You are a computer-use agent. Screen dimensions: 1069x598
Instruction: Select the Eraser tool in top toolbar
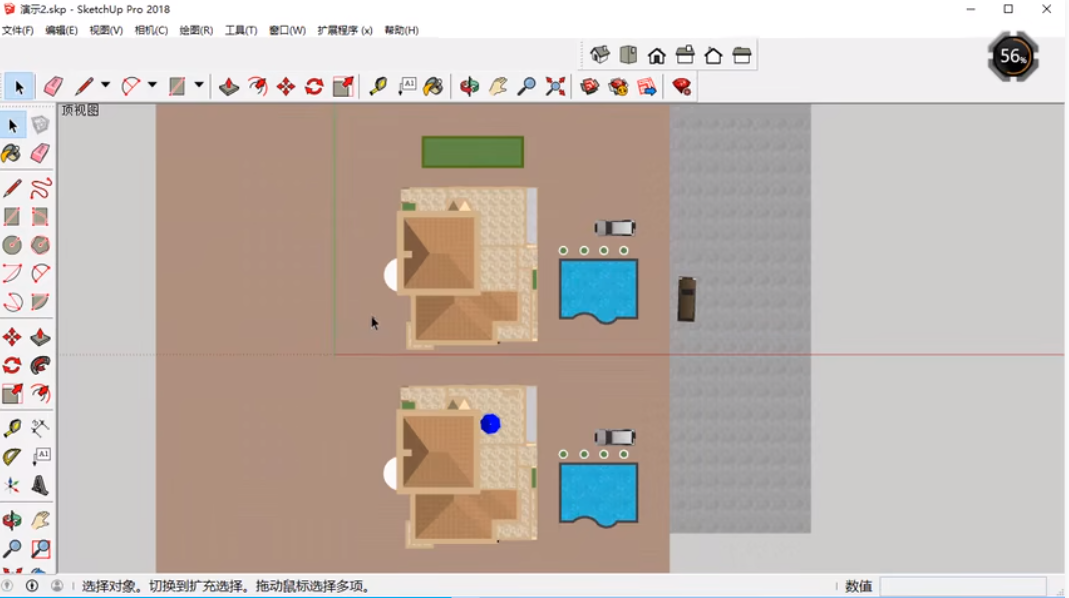point(53,87)
